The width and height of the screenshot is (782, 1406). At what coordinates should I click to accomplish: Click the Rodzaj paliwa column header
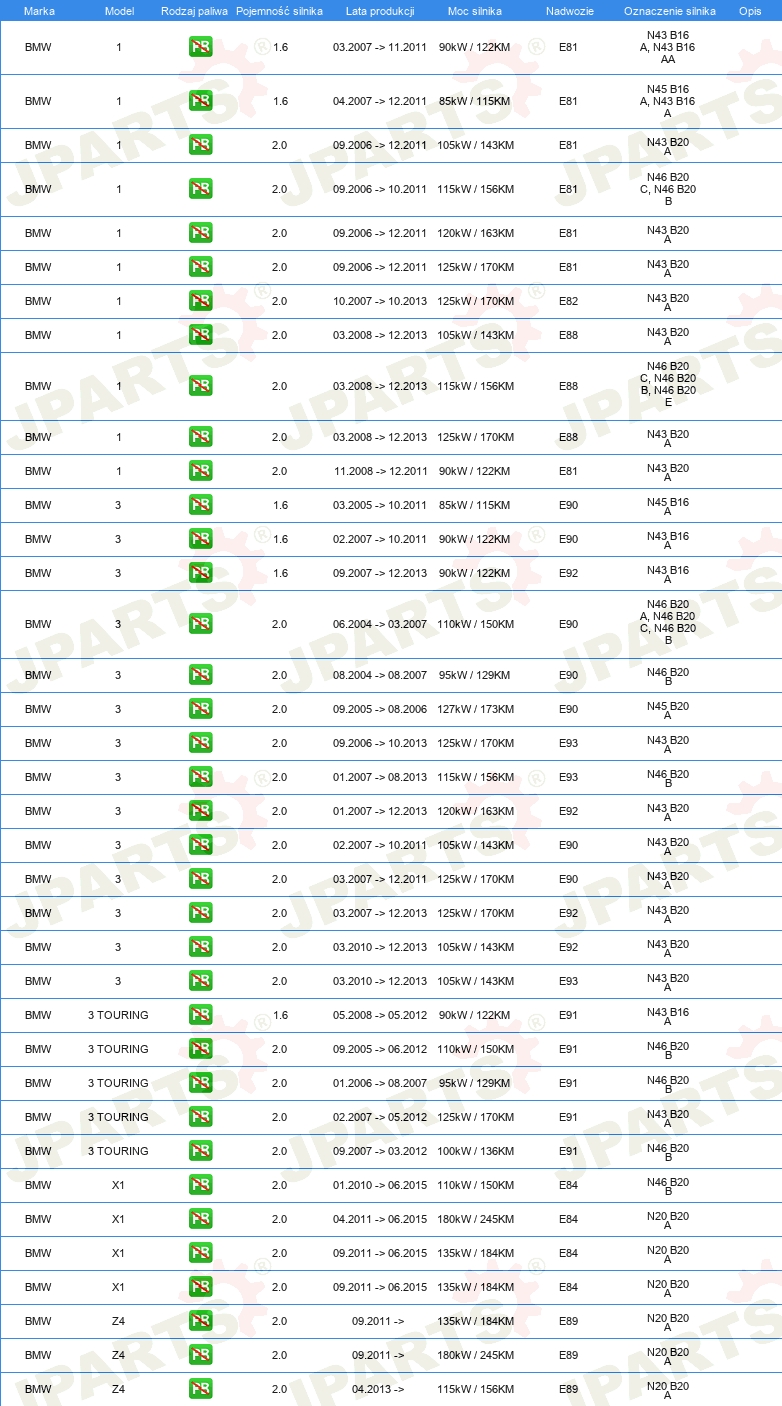point(194,10)
